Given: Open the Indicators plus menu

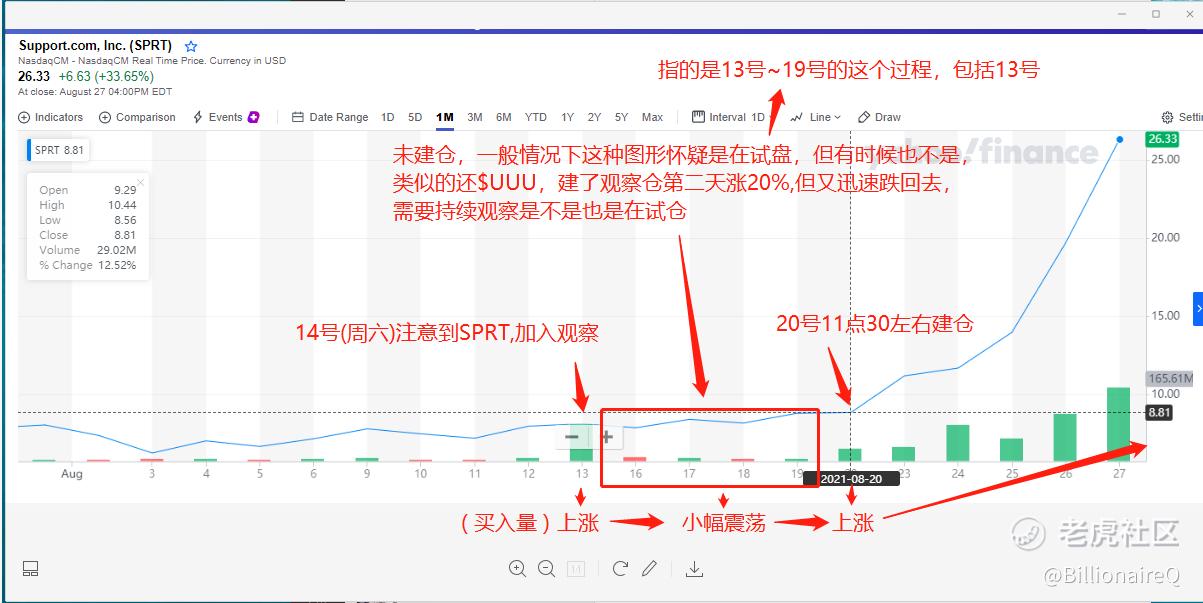Looking at the screenshot, I should coord(51,117).
